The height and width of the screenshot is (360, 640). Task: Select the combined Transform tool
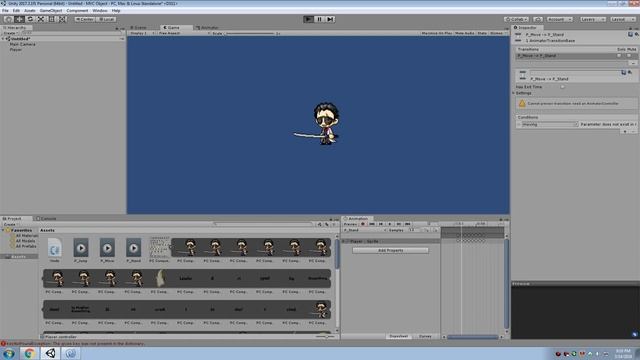(62, 19)
